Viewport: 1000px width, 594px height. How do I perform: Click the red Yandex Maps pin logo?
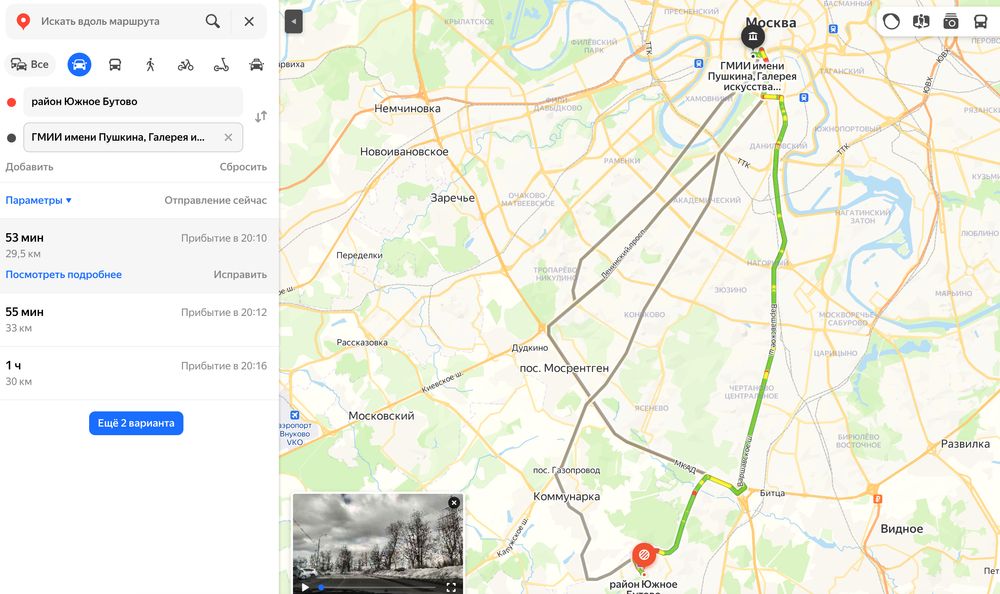coord(23,21)
